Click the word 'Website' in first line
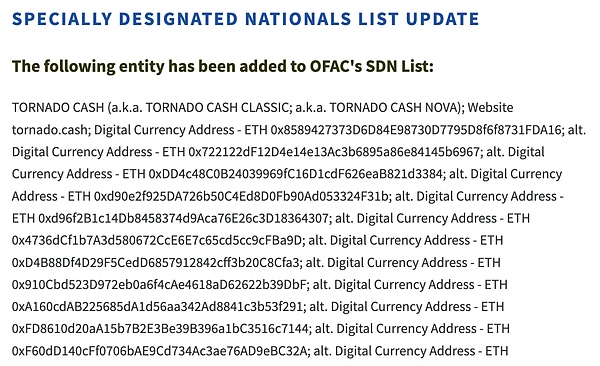600x366 pixels. pyautogui.click(x=490, y=107)
